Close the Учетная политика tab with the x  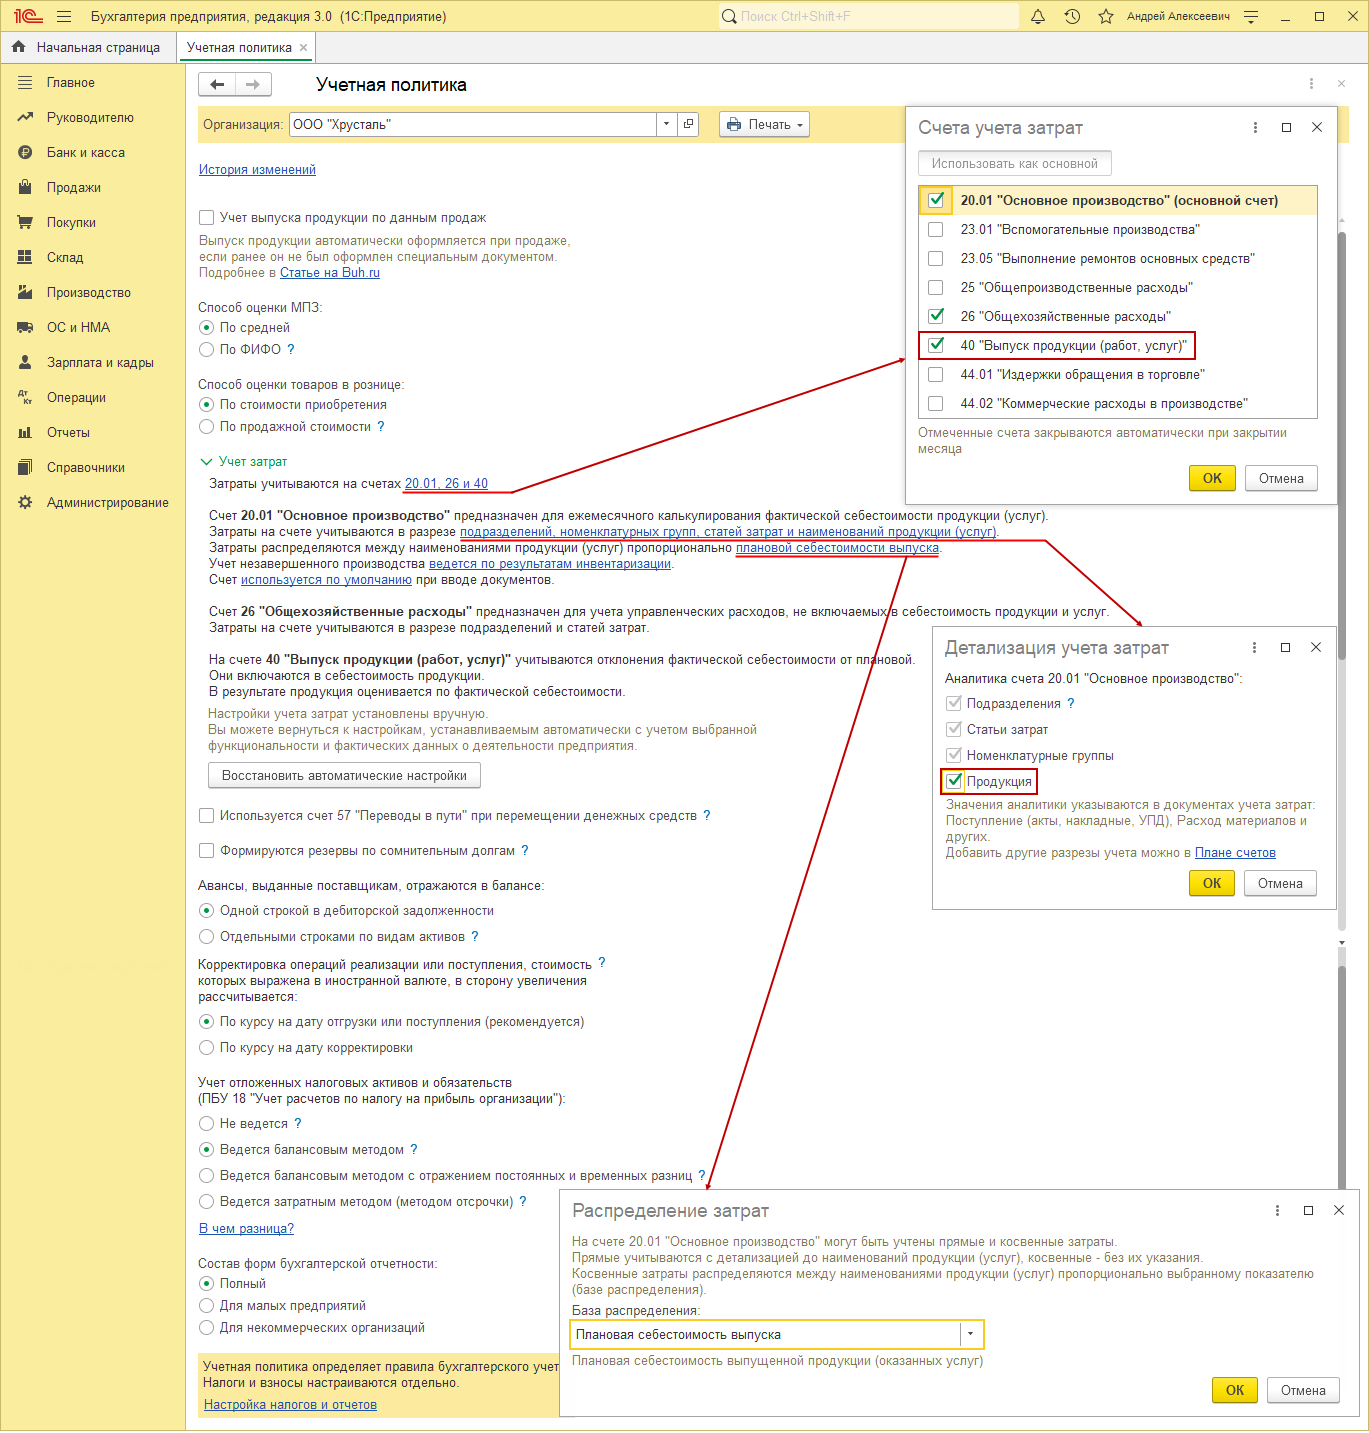click(304, 47)
